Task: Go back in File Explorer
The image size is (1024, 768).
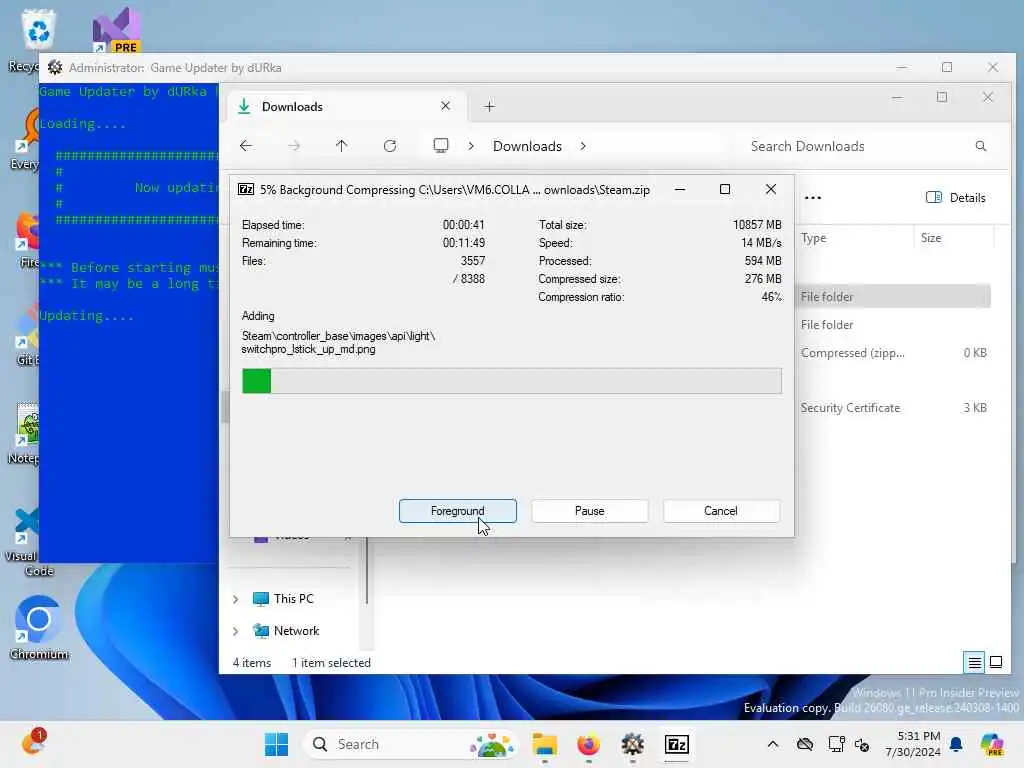Action: 246,146
